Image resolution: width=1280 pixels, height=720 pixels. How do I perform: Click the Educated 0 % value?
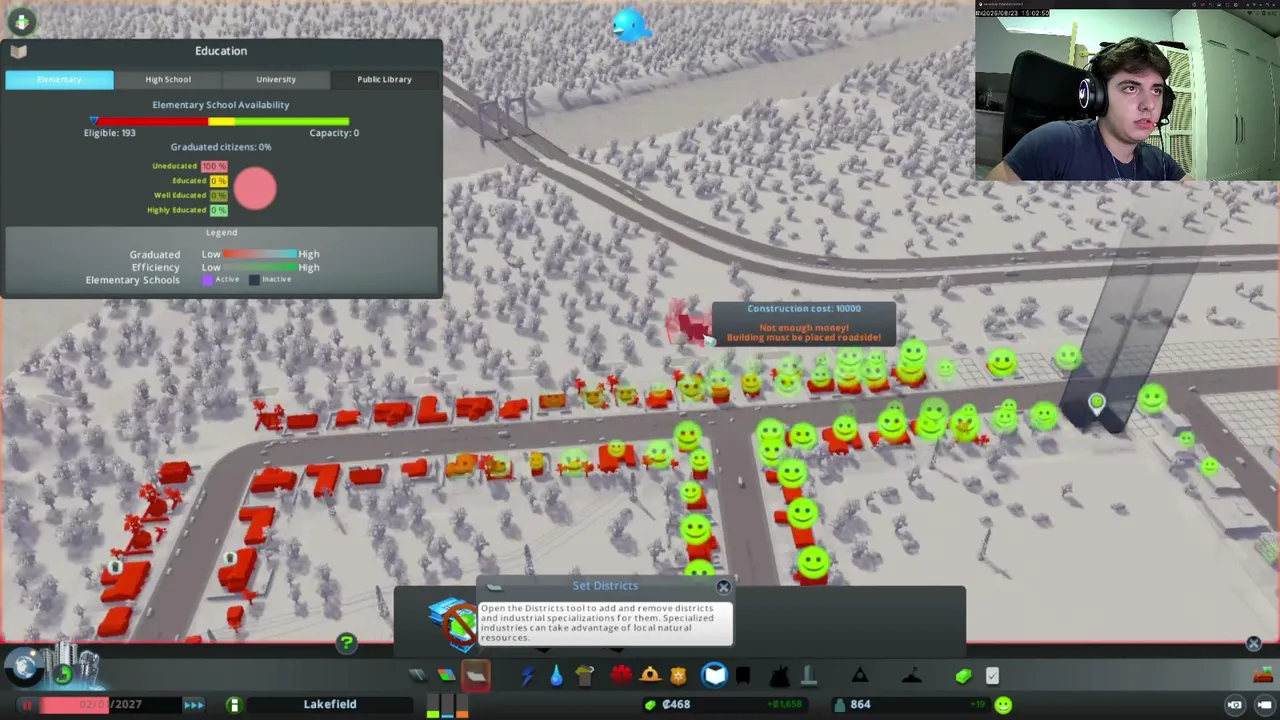(x=218, y=181)
